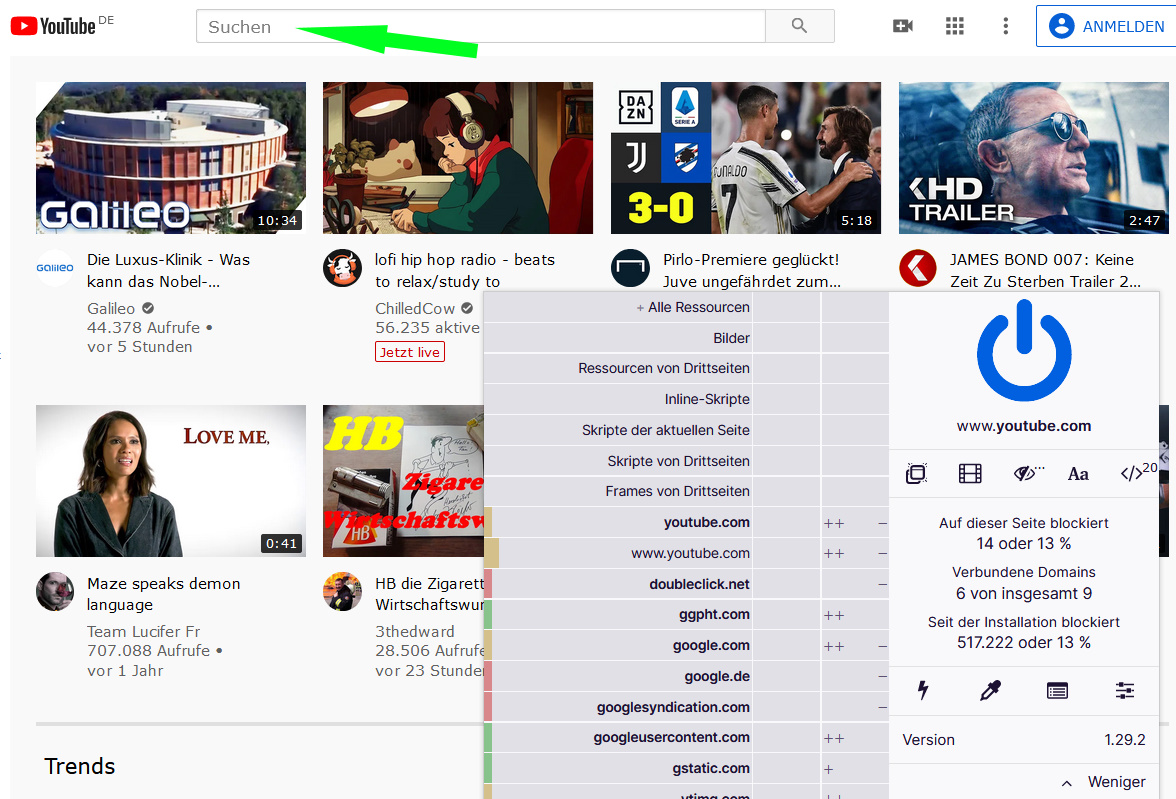Focus the Suchen search field
Image resolution: width=1176 pixels, height=799 pixels.
[x=481, y=26]
